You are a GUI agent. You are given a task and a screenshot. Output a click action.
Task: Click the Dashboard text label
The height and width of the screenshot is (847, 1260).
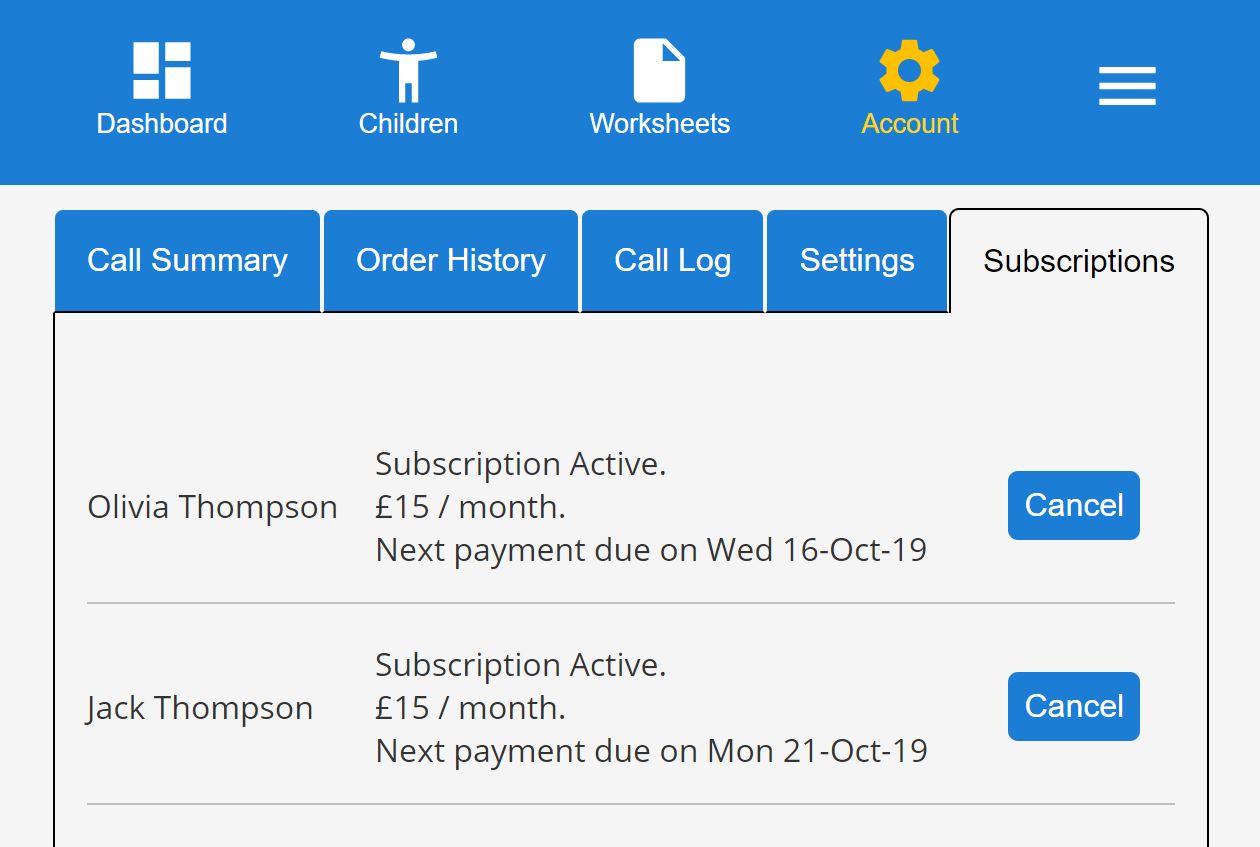point(162,124)
